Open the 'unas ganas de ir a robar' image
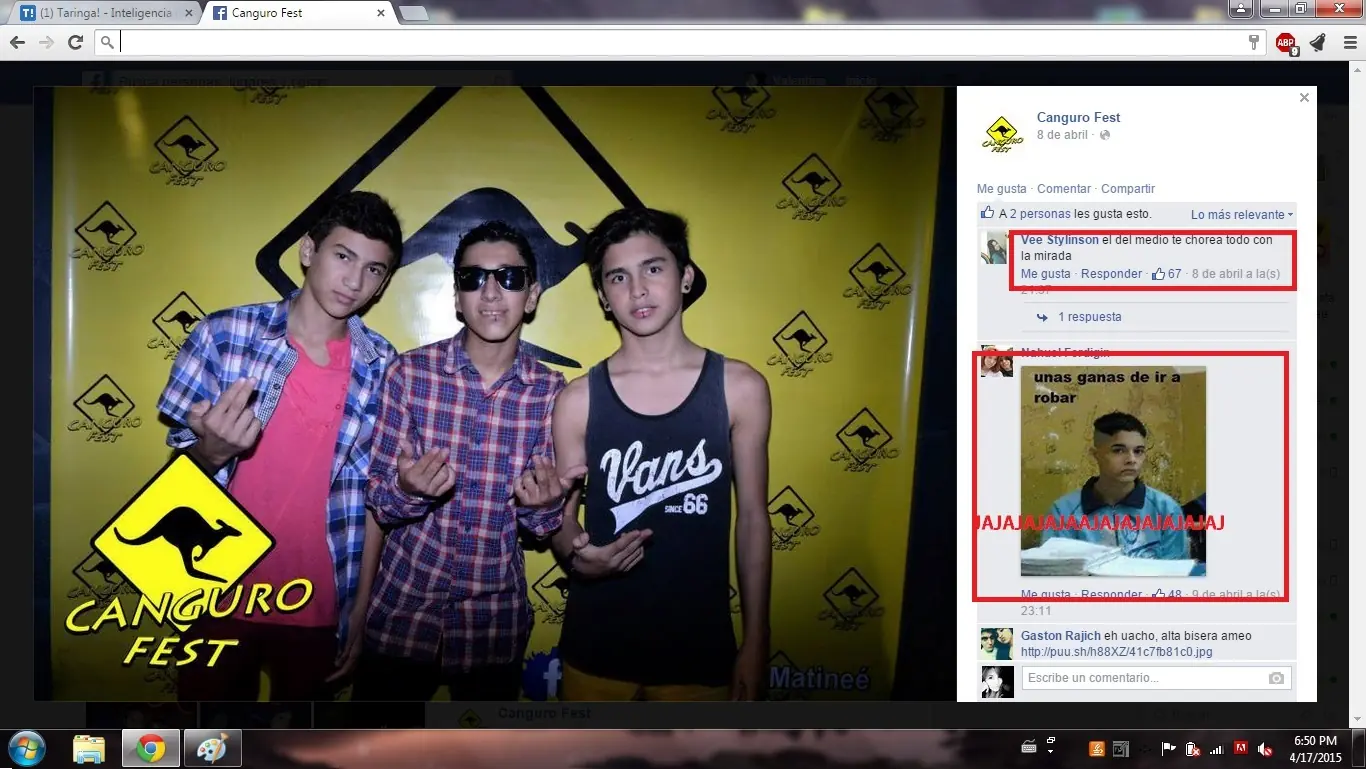This screenshot has height=769, width=1366. [x=1113, y=471]
